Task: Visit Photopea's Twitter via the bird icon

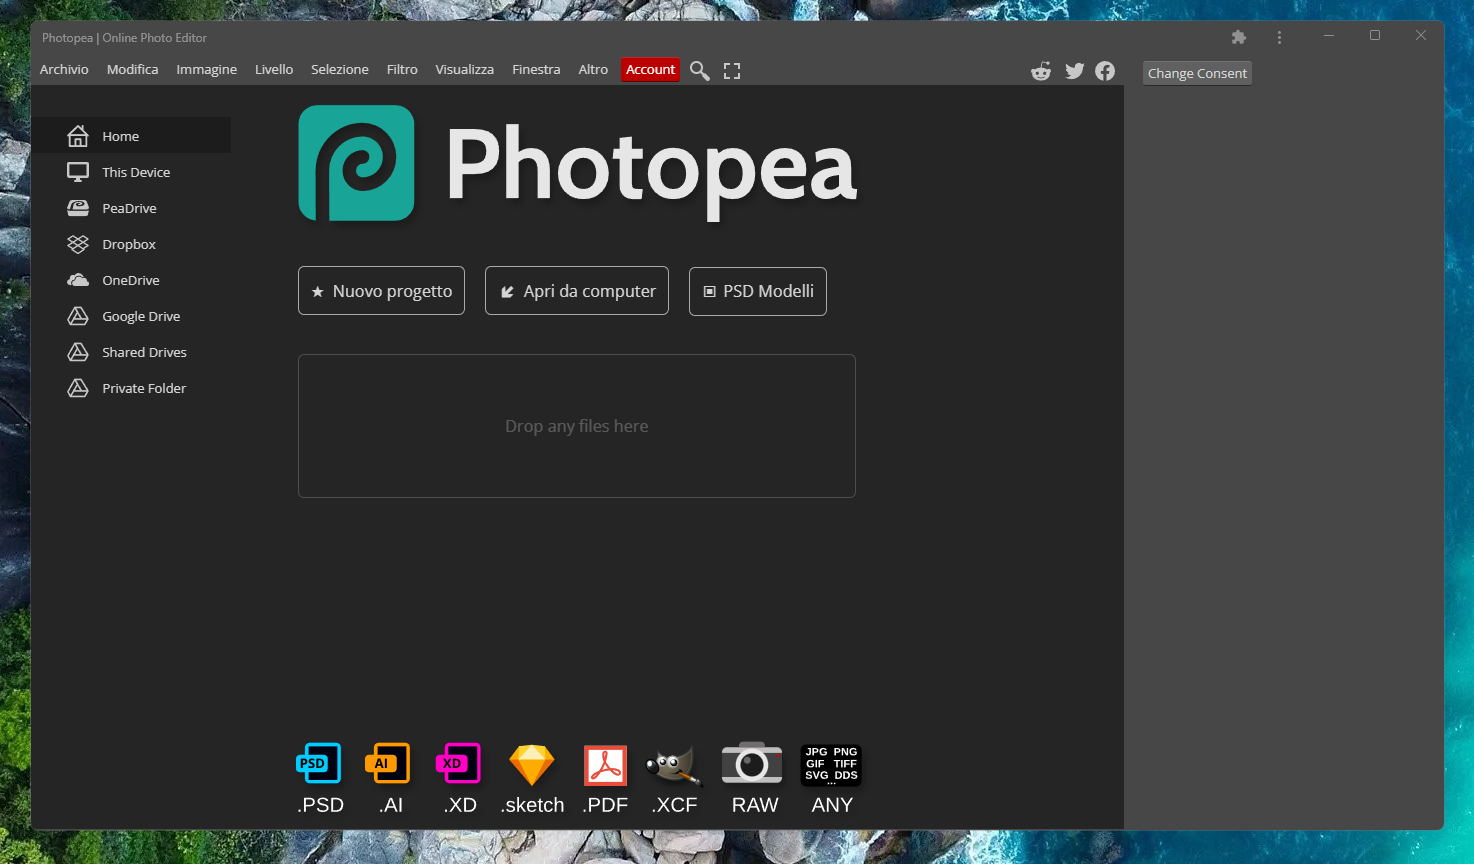Action: pyautogui.click(x=1074, y=70)
